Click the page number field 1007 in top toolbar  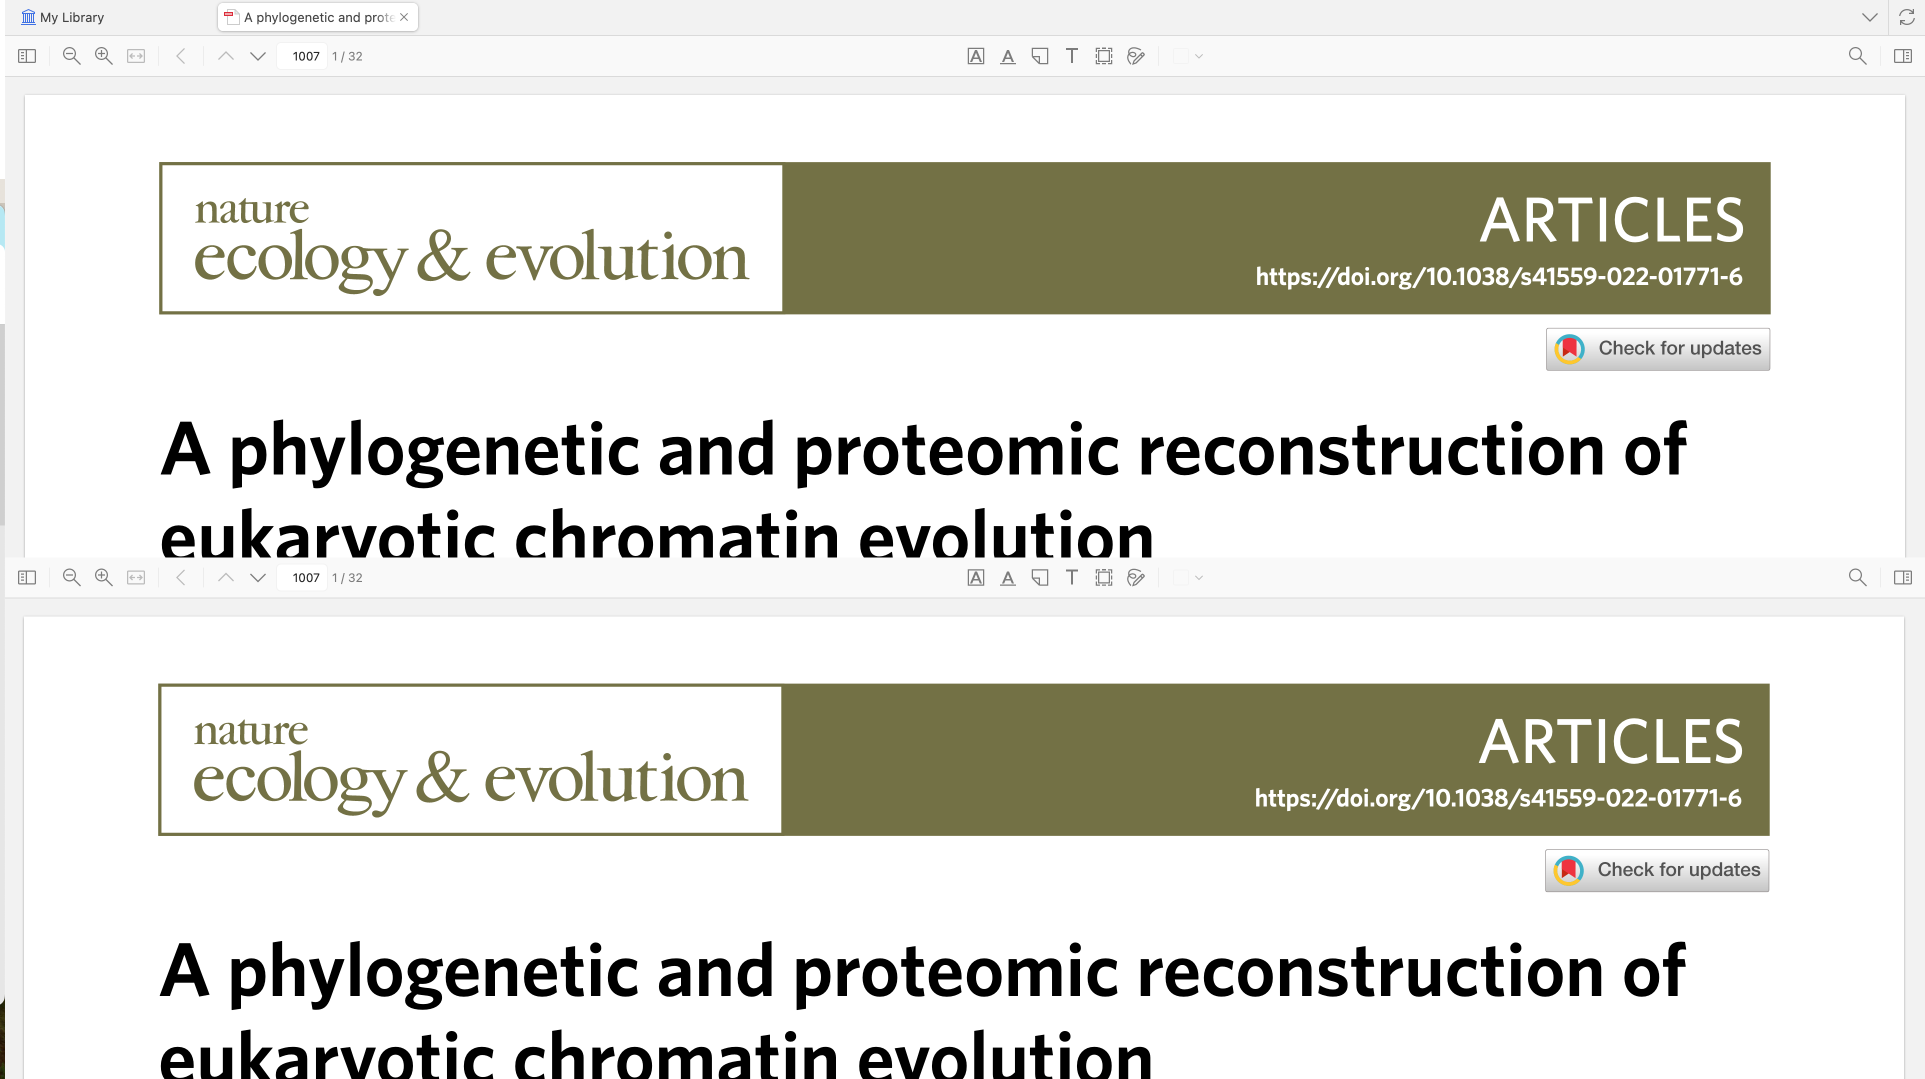click(304, 56)
